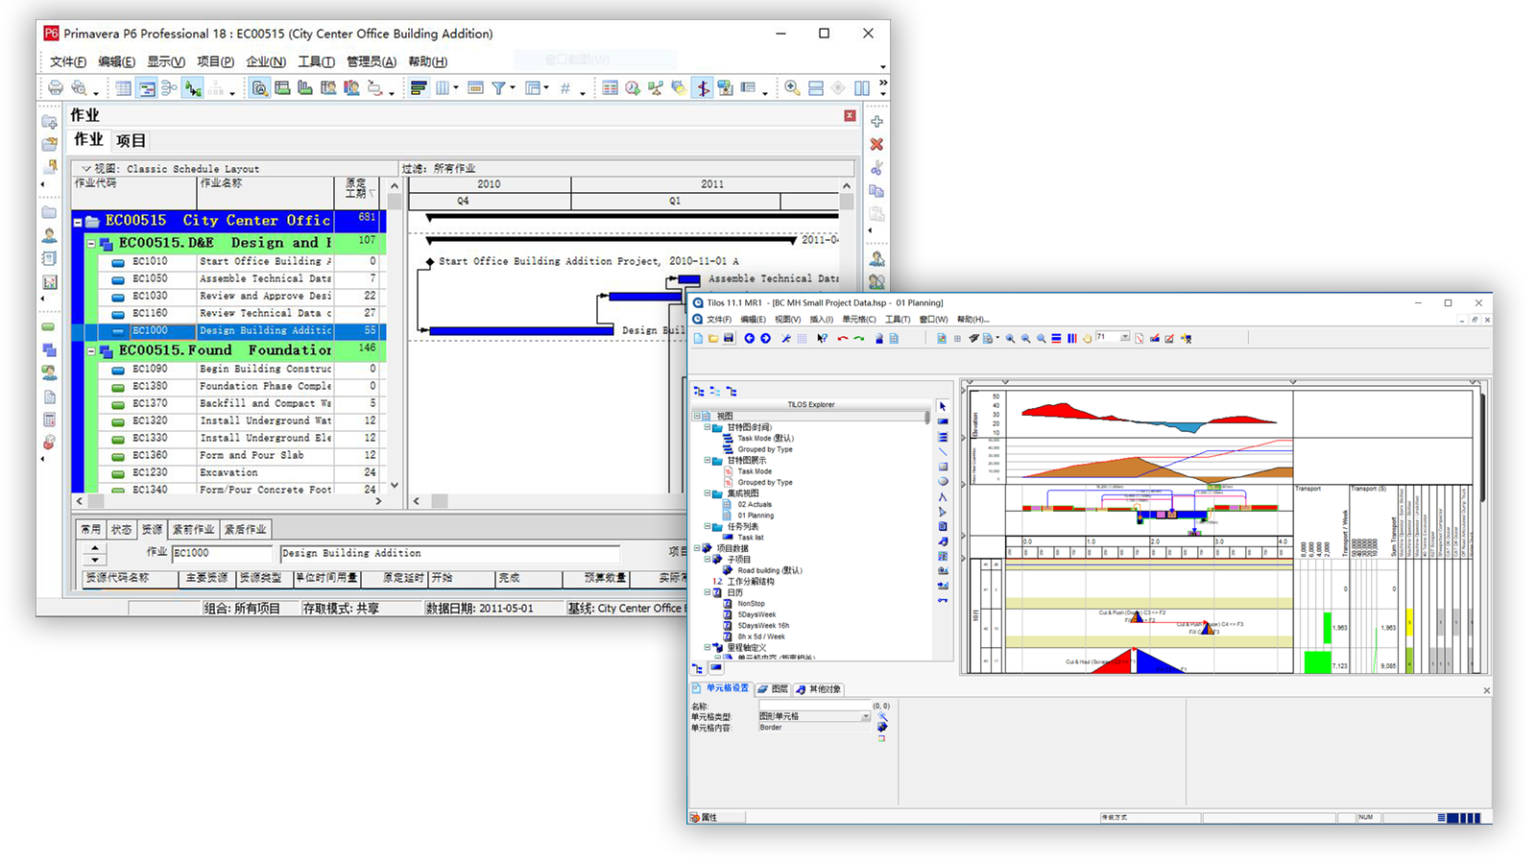
Task: Switch to the 项目 tab in Primavera
Action: (x=131, y=141)
